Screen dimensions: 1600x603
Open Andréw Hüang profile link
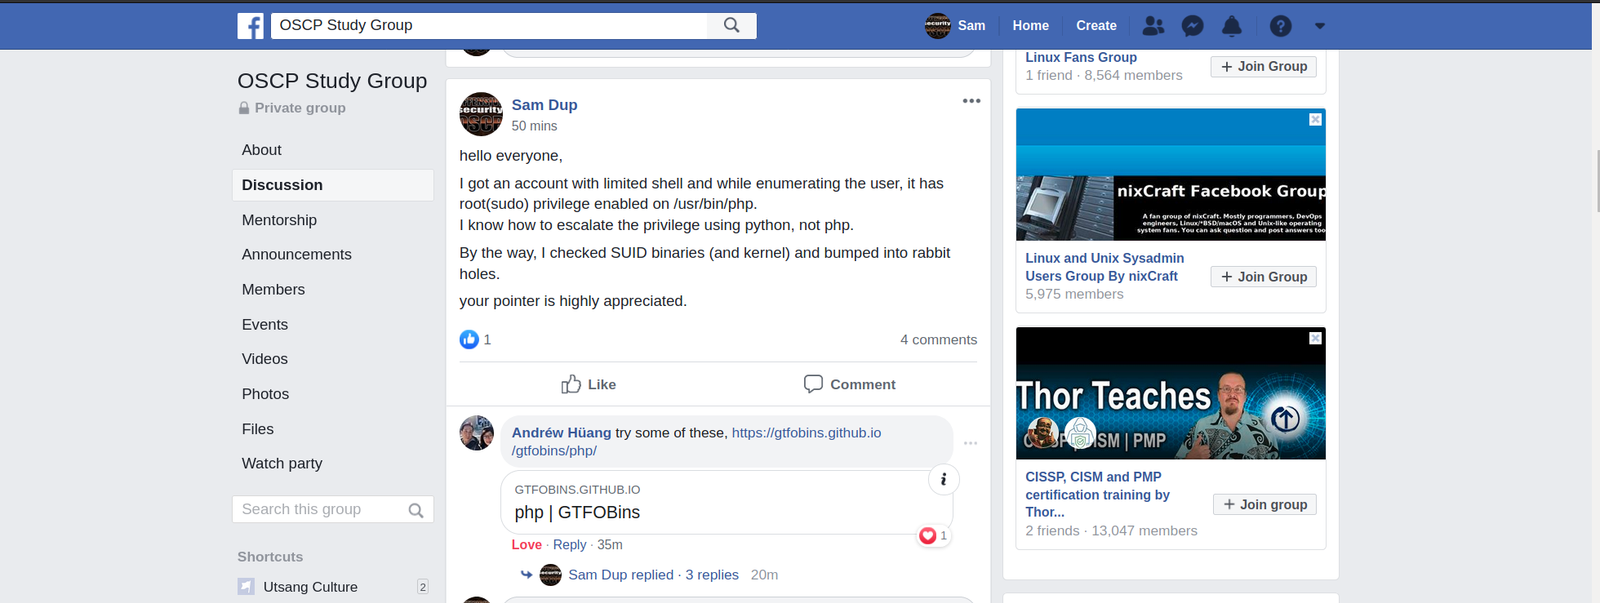561,433
